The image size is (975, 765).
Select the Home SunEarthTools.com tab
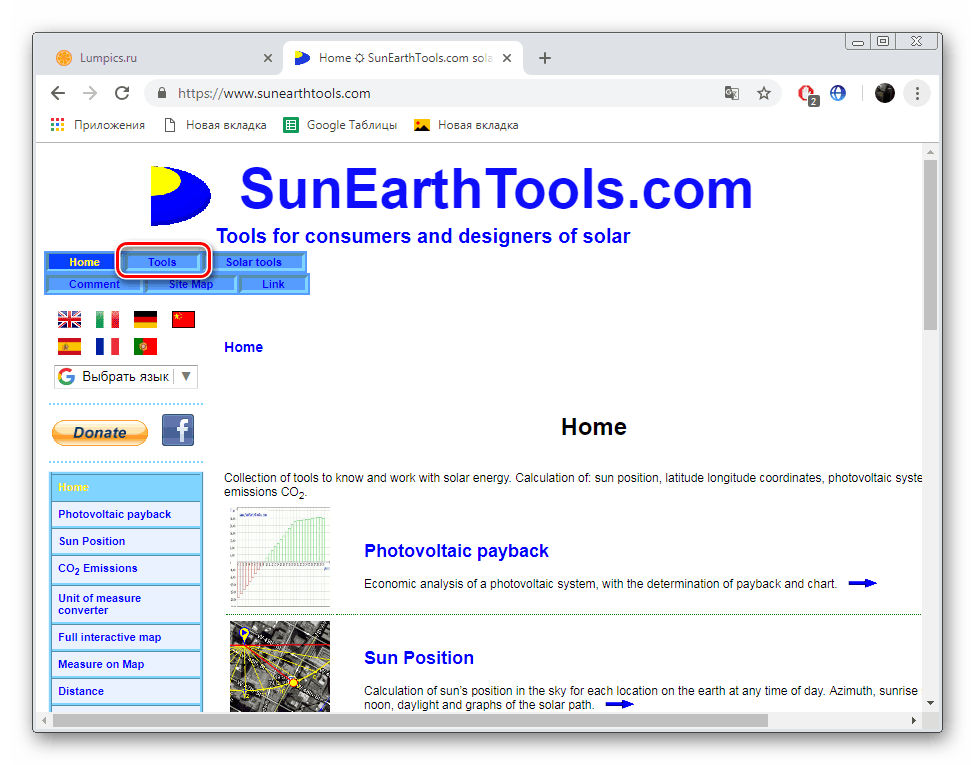pyautogui.click(x=404, y=58)
